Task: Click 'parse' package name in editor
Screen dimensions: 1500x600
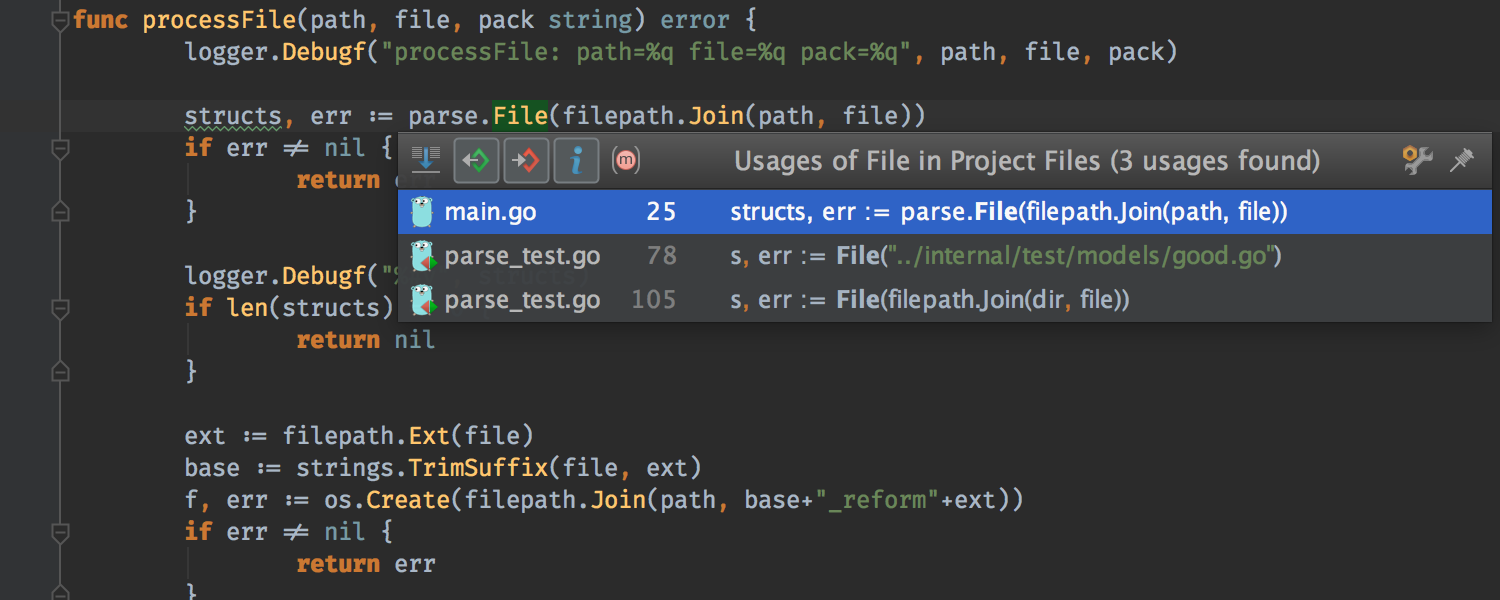Action: [x=443, y=116]
